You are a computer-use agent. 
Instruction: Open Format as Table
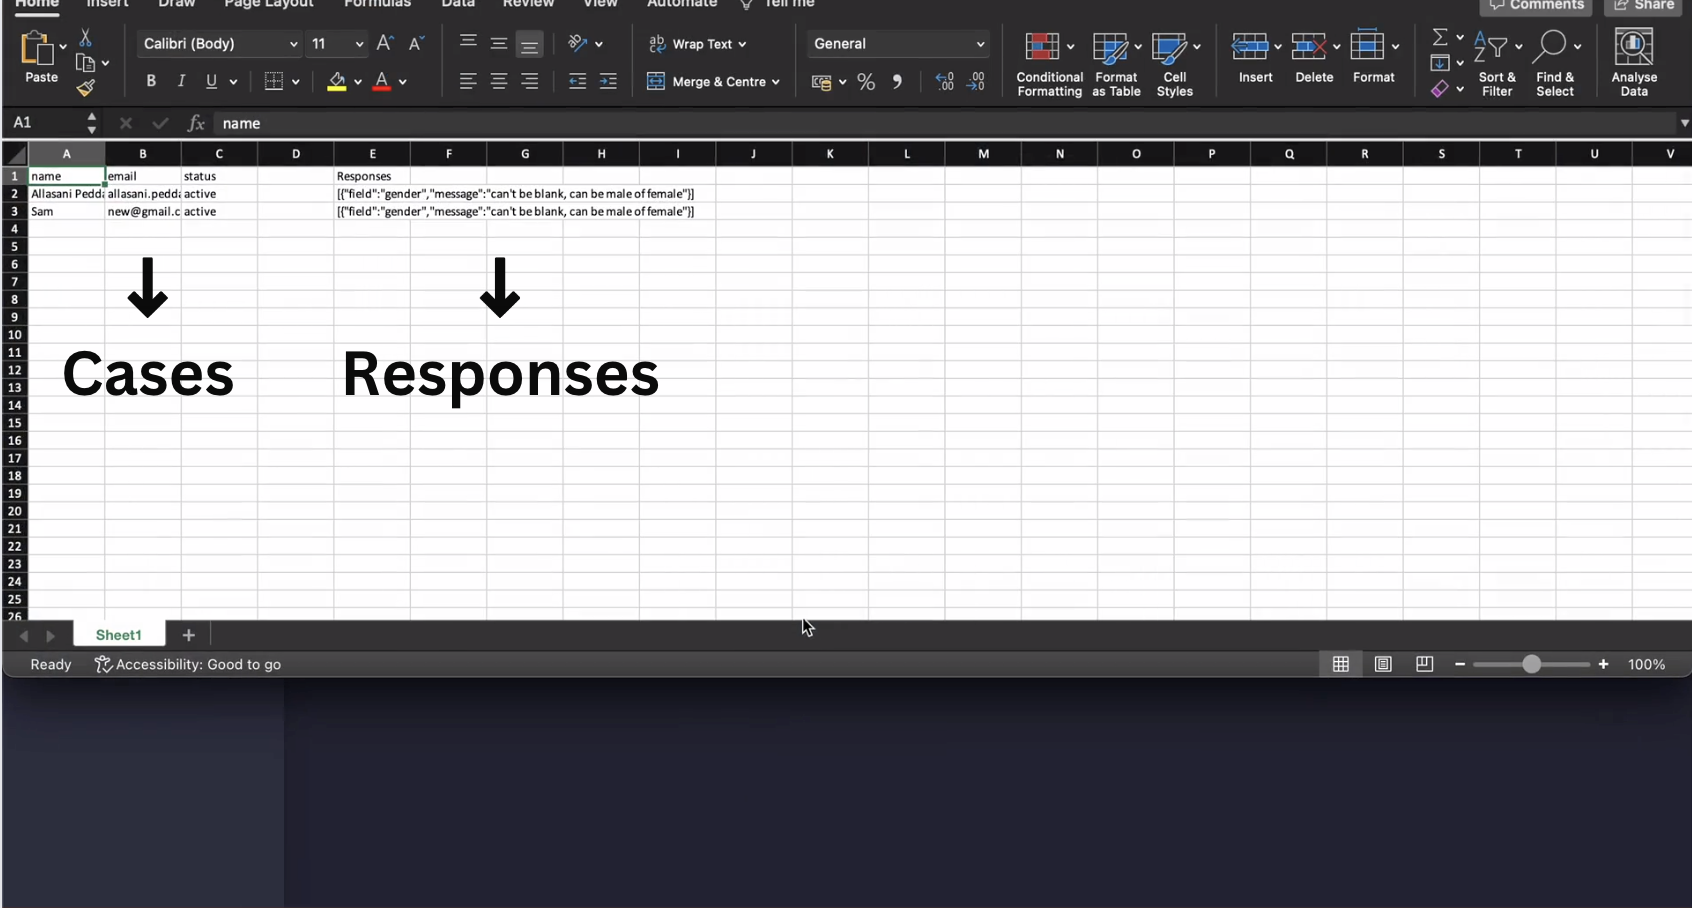pyautogui.click(x=1116, y=64)
